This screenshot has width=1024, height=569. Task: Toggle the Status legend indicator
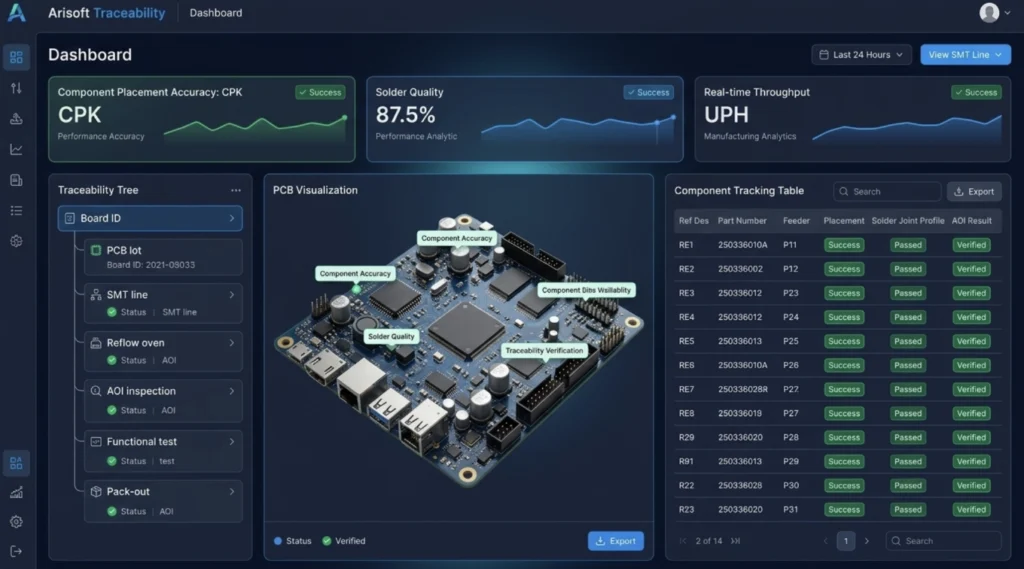point(293,541)
